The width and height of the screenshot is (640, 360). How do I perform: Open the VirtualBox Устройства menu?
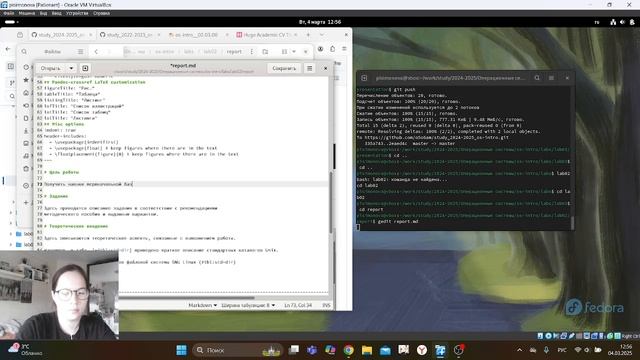[x=77, y=13]
